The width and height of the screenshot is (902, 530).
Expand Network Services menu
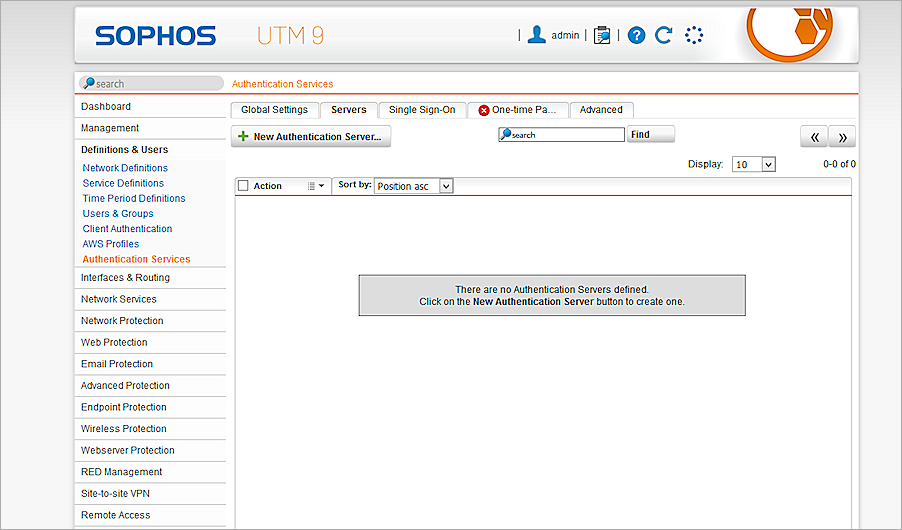(150, 299)
